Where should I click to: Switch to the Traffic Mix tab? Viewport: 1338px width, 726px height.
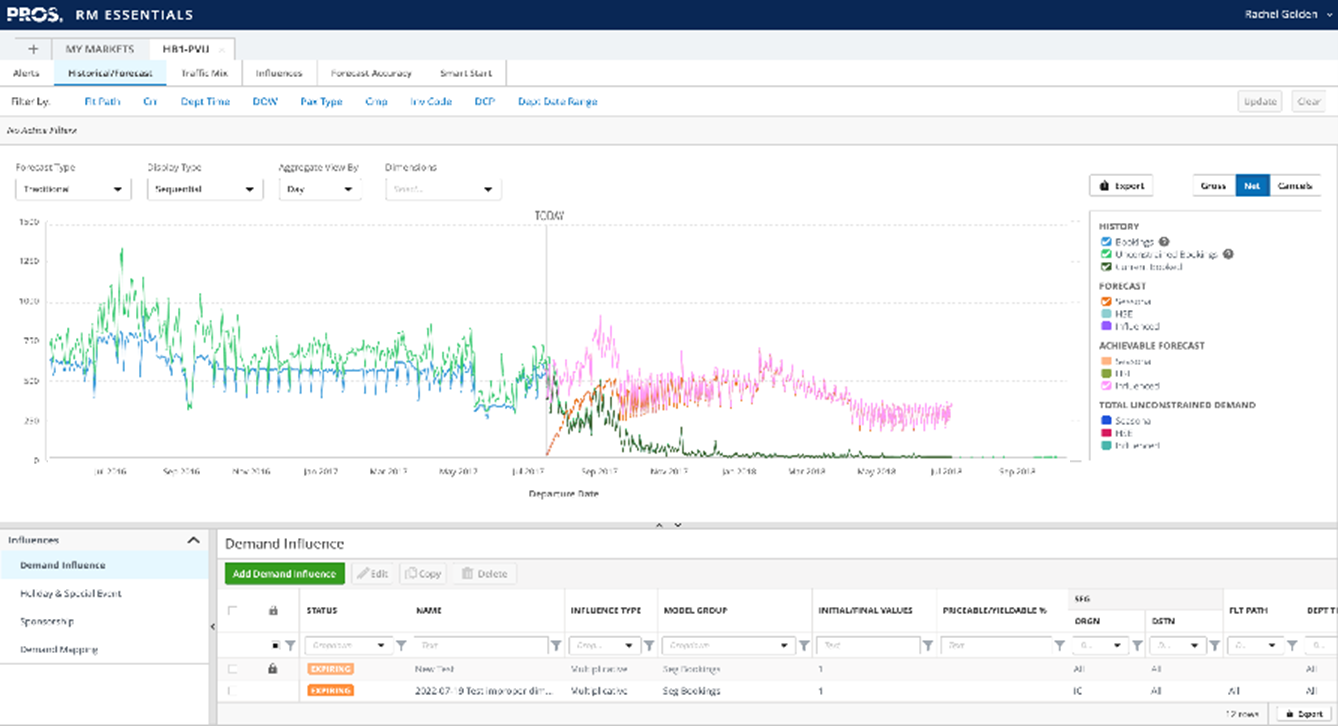point(203,72)
